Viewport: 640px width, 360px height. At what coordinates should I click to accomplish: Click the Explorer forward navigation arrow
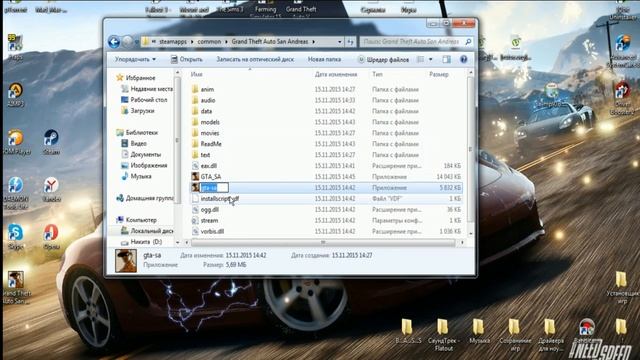(x=127, y=42)
